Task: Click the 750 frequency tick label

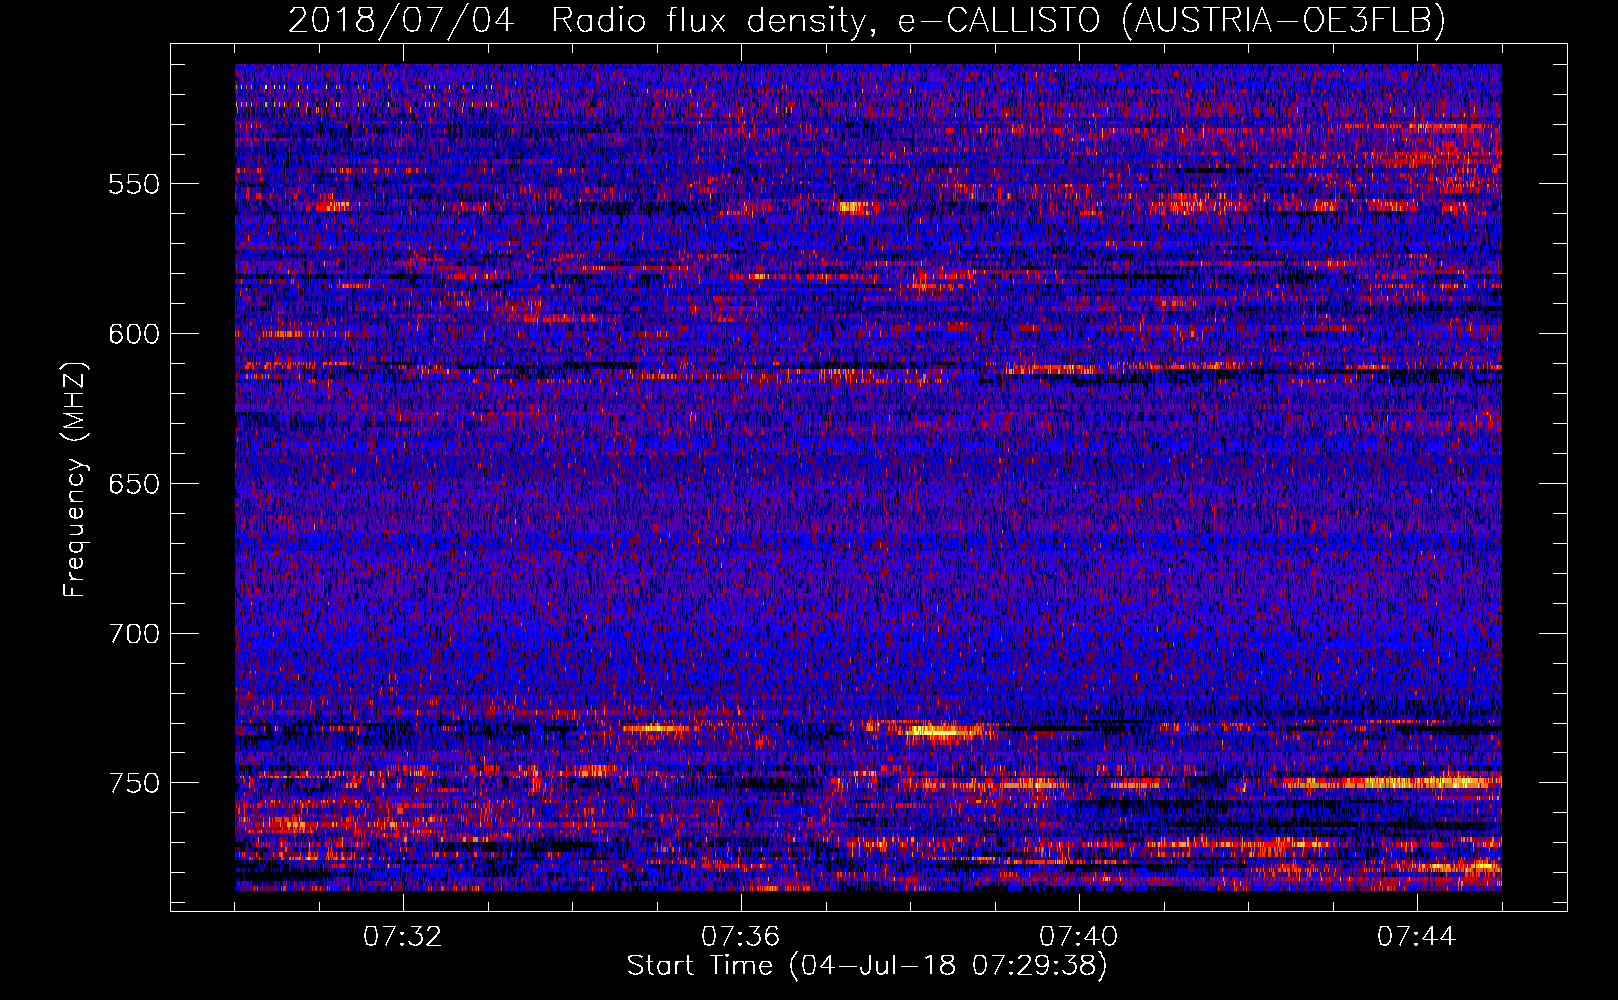Action: [134, 783]
